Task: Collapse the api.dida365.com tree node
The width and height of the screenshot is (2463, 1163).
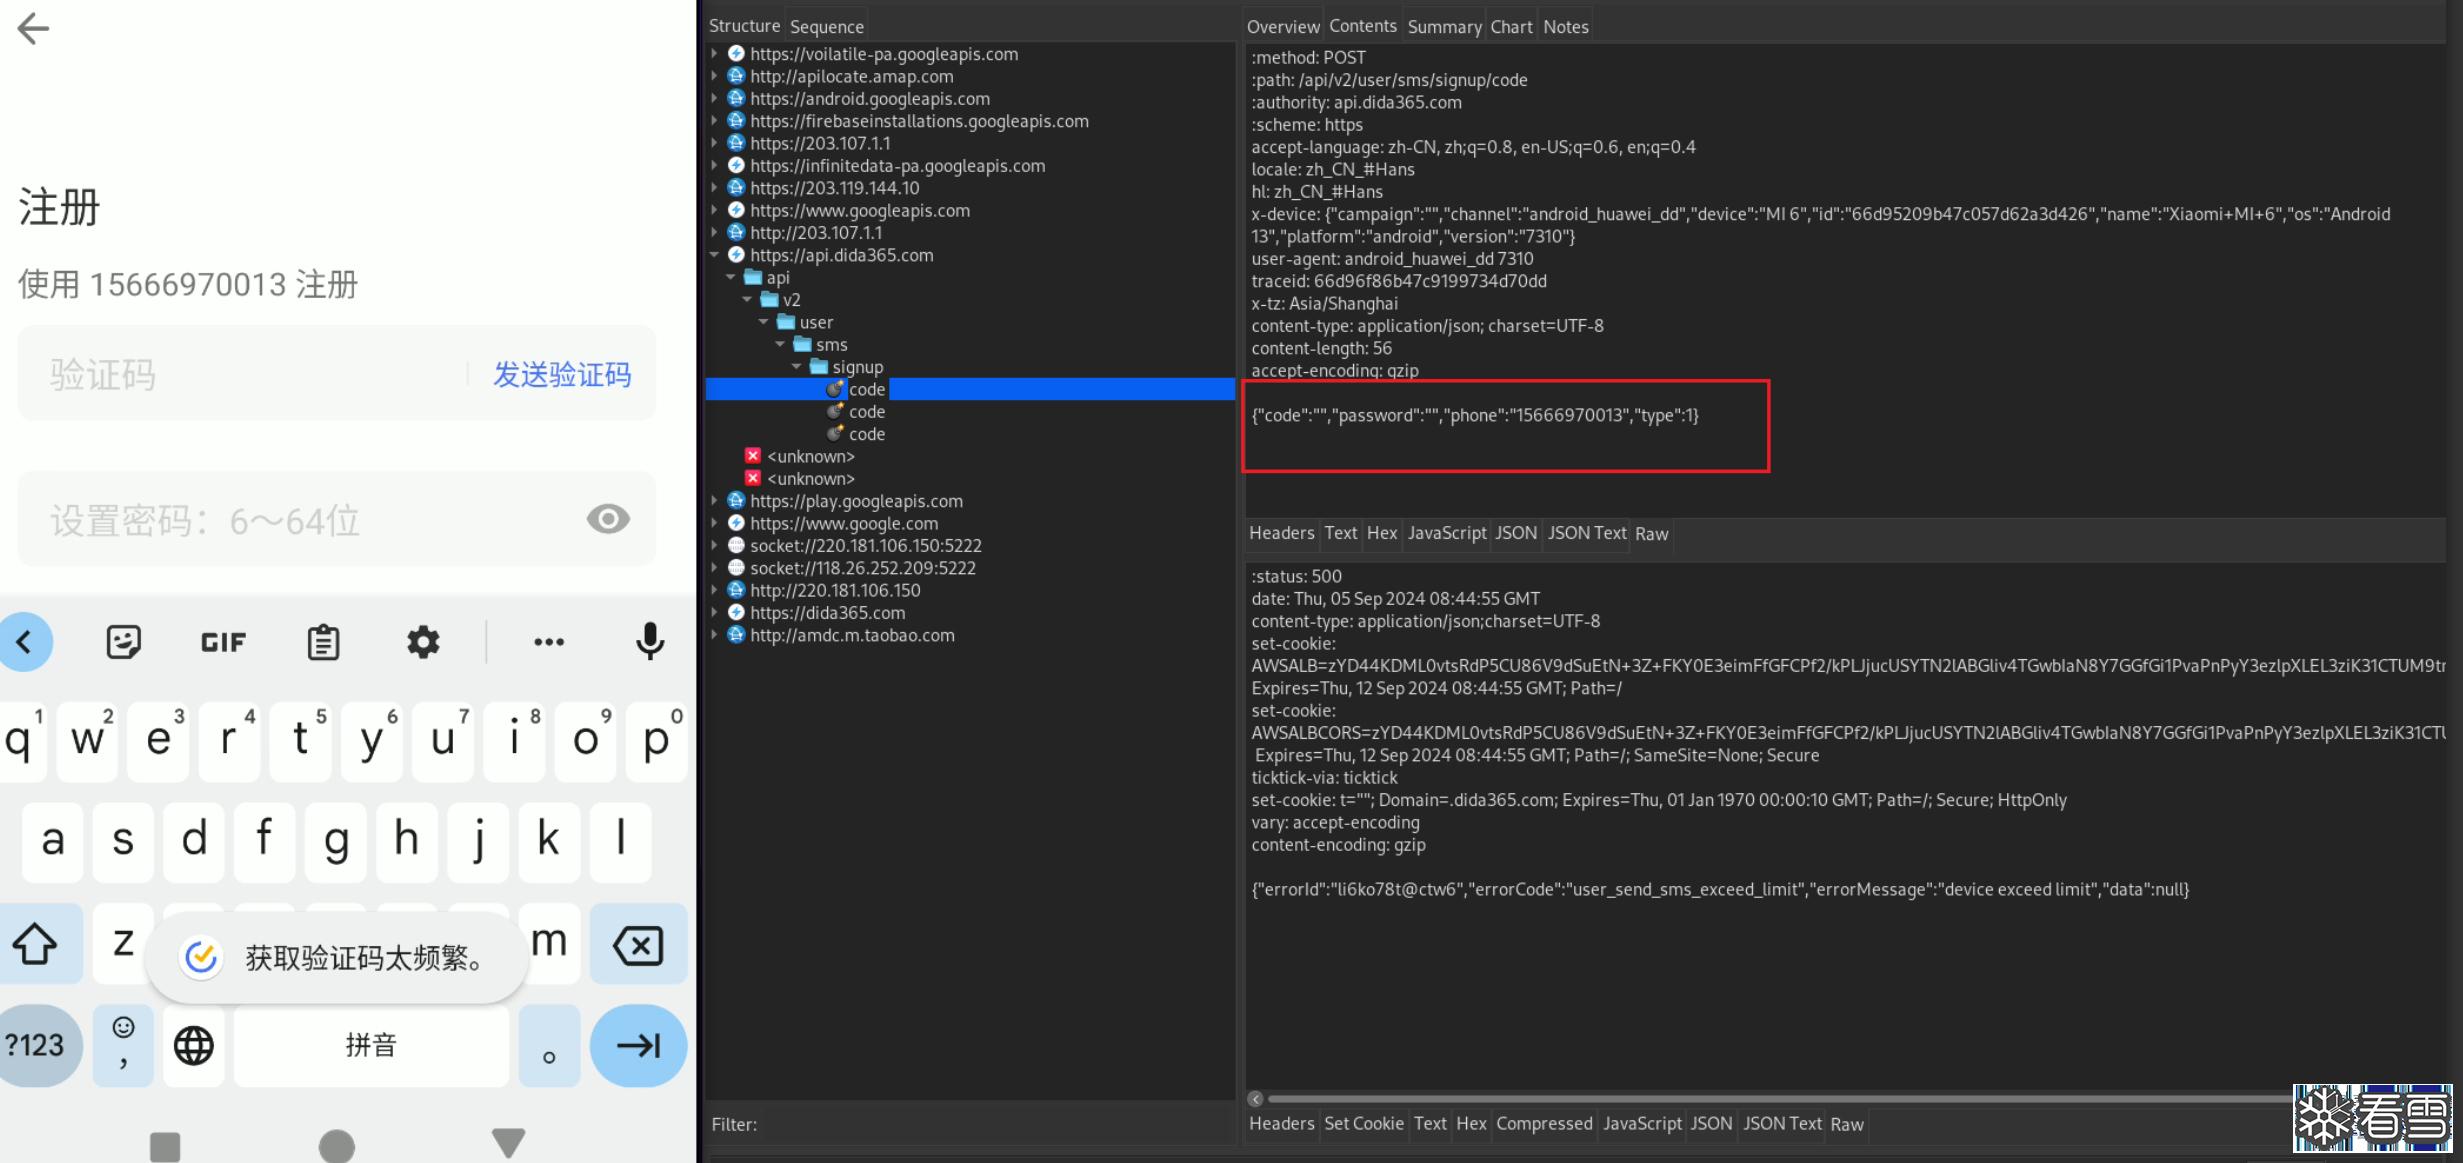Action: 715,255
